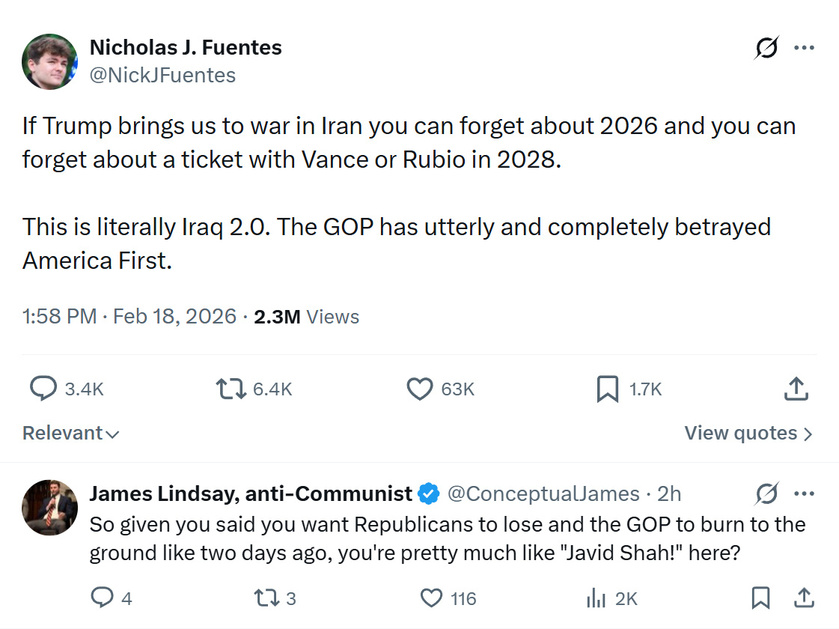Repost the main tweet with 6.4K reposts
The width and height of the screenshot is (839, 629).
pos(231,389)
